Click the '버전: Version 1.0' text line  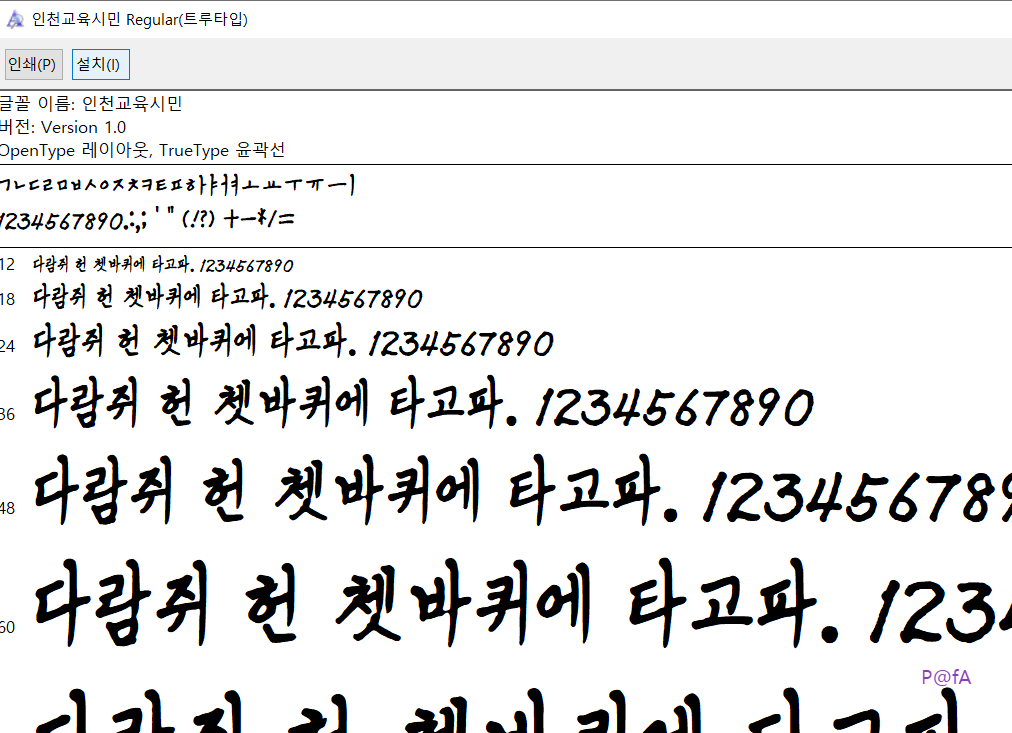[x=63, y=127]
